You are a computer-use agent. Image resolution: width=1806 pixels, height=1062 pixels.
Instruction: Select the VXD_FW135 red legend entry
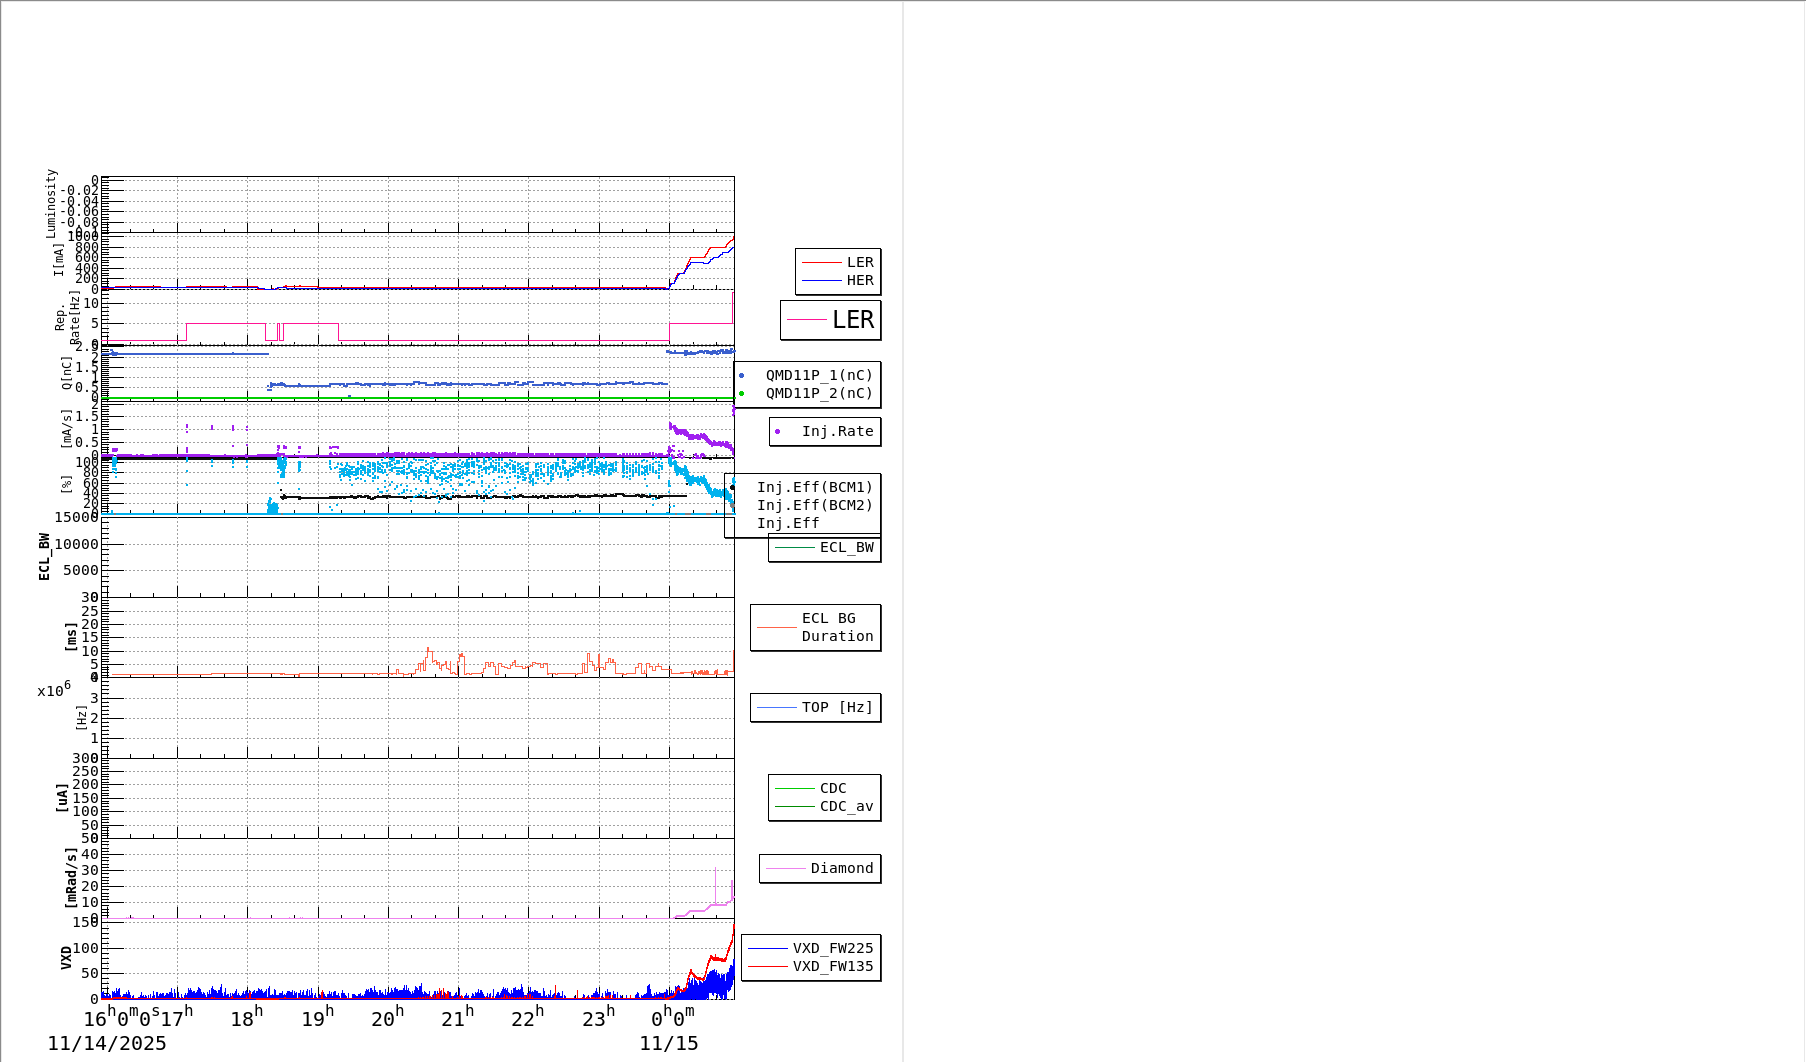pos(811,967)
